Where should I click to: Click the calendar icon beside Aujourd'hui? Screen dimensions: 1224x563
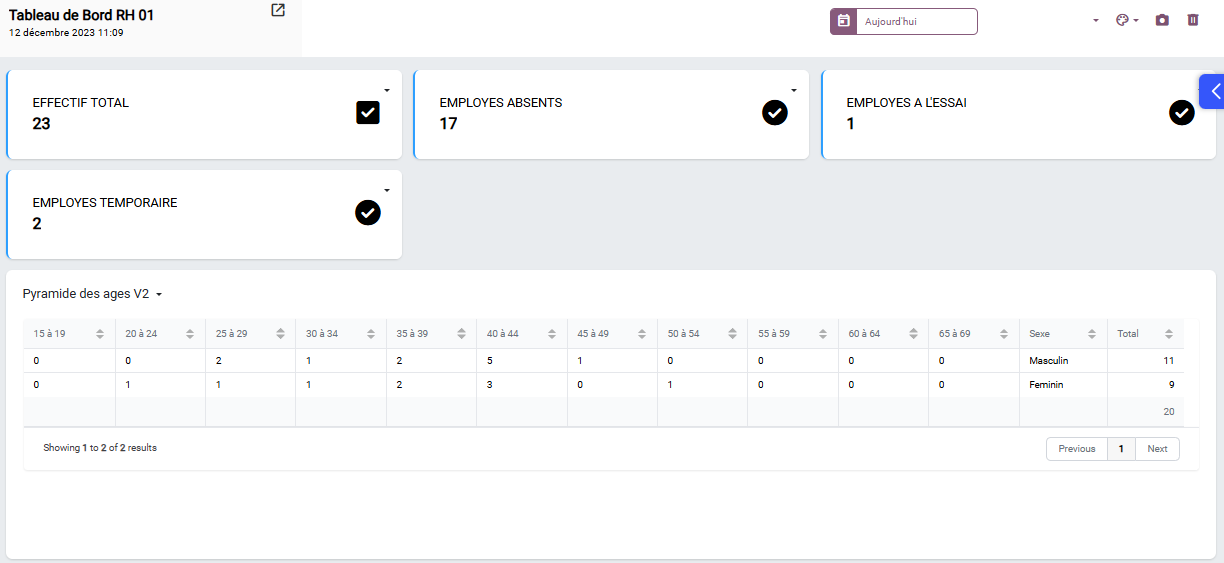[843, 21]
